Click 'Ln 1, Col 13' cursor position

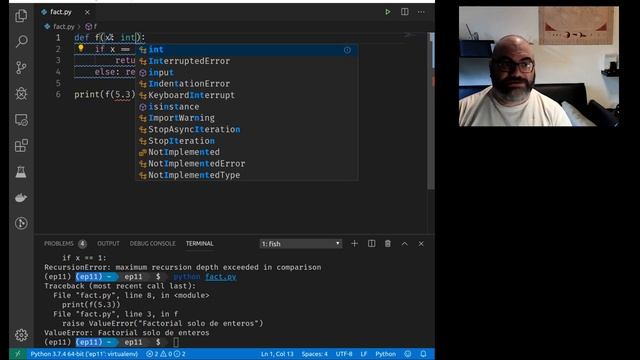pos(277,354)
